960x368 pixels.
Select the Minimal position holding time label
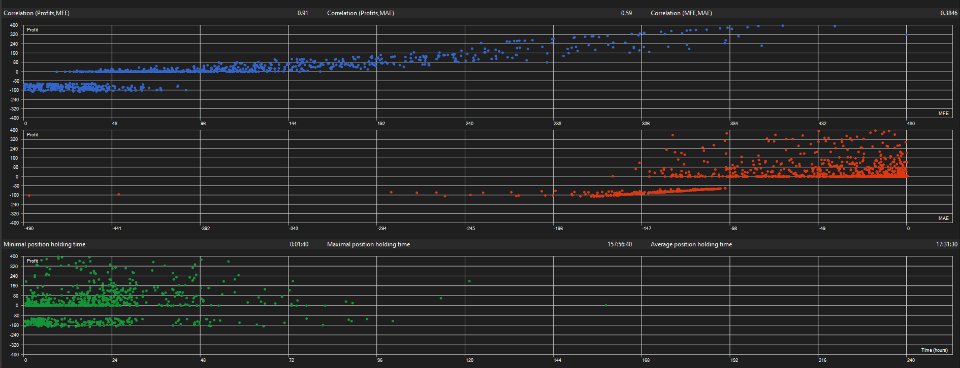click(x=45, y=244)
